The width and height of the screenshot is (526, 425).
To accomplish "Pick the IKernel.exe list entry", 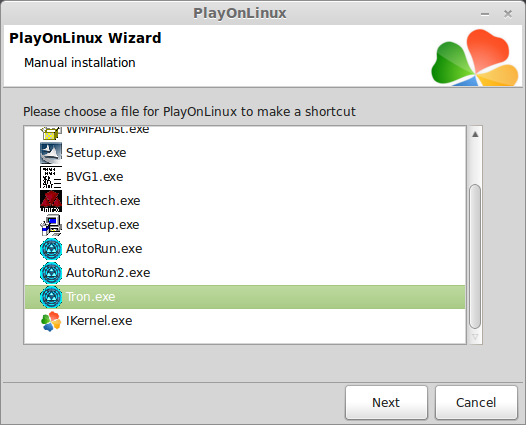I will pos(245,321).
